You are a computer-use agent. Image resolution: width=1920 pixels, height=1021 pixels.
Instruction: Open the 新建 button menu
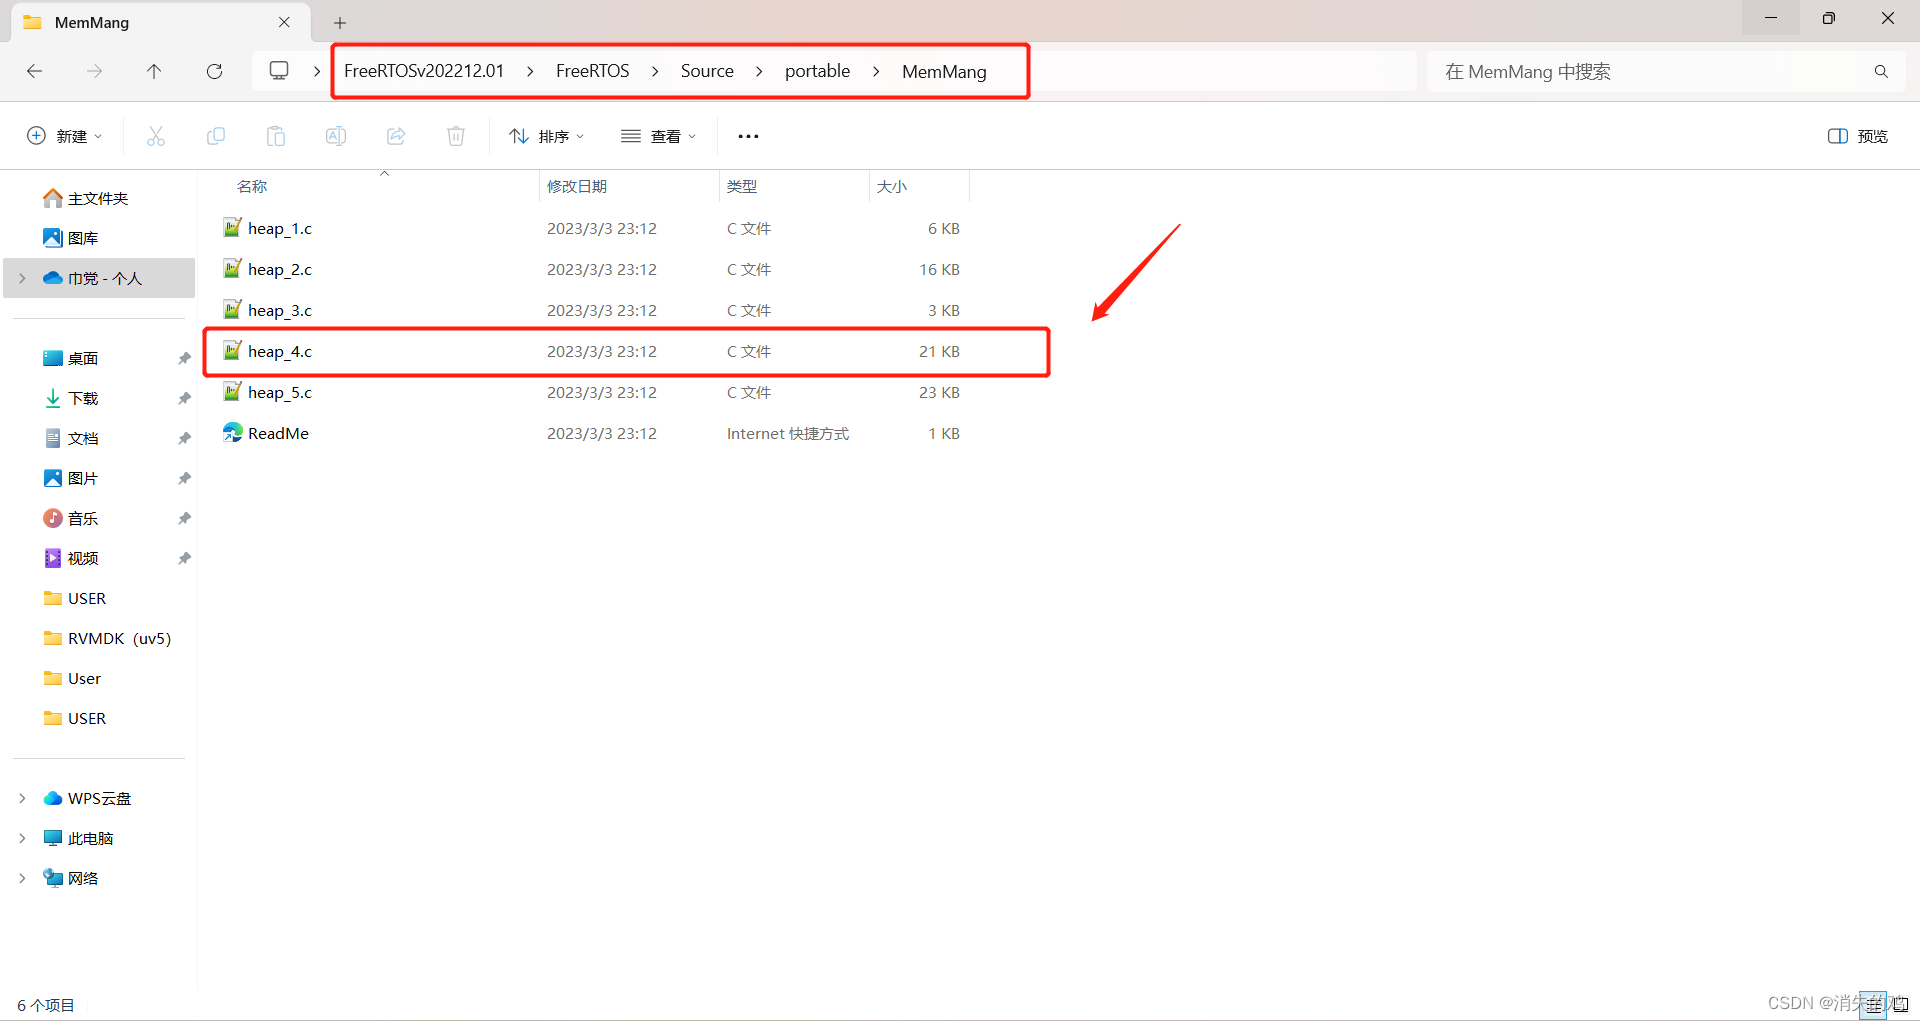63,136
